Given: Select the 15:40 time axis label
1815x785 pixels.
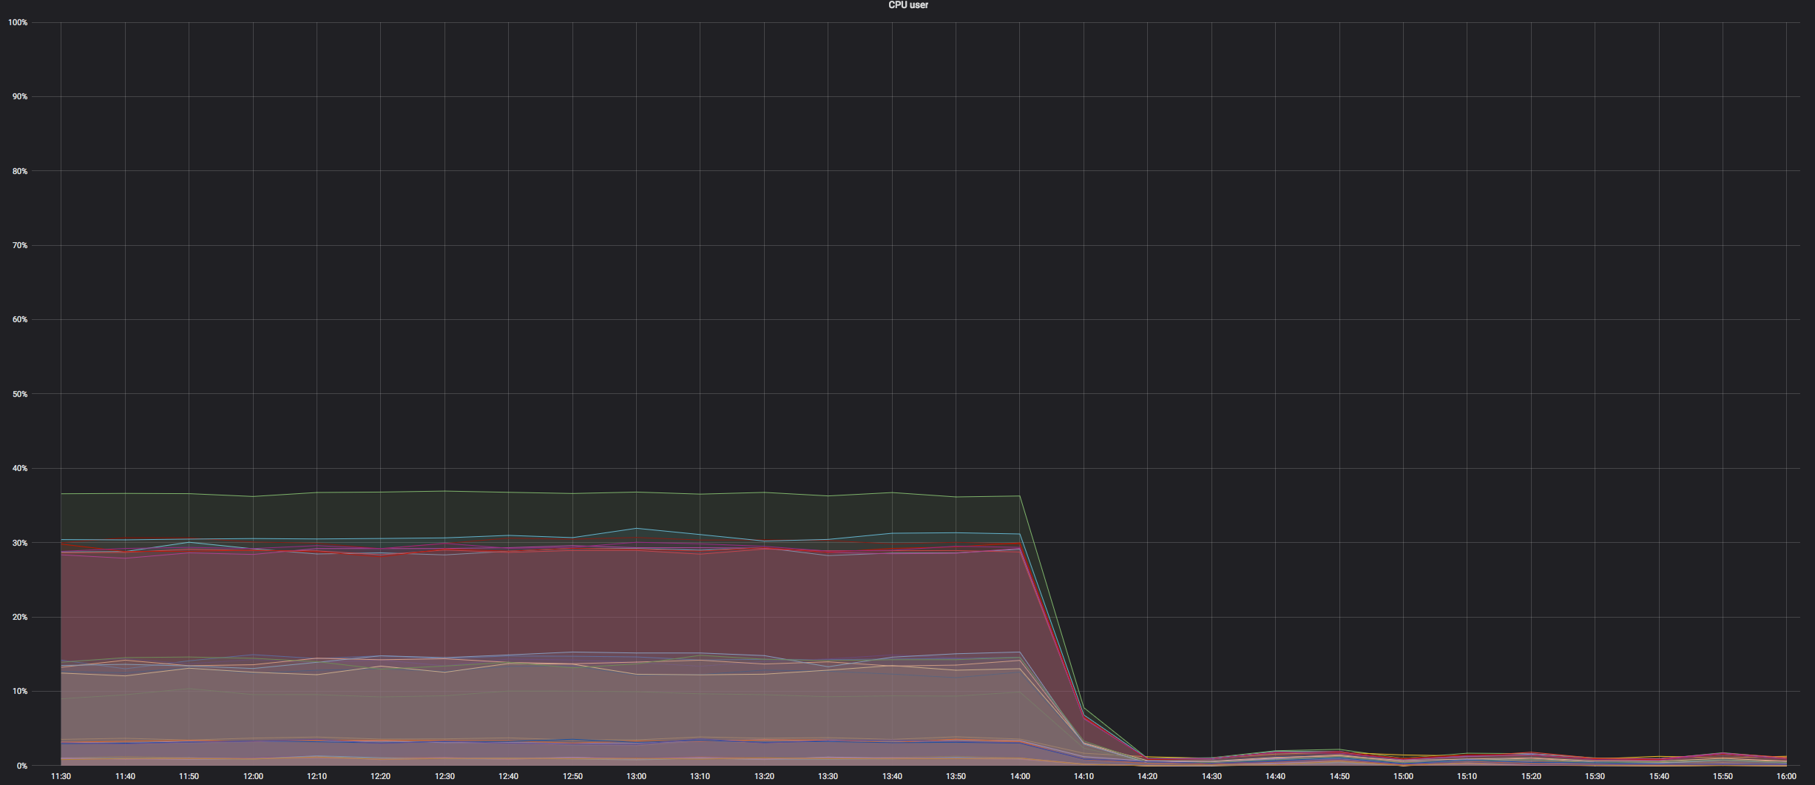Looking at the screenshot, I should click(1659, 777).
